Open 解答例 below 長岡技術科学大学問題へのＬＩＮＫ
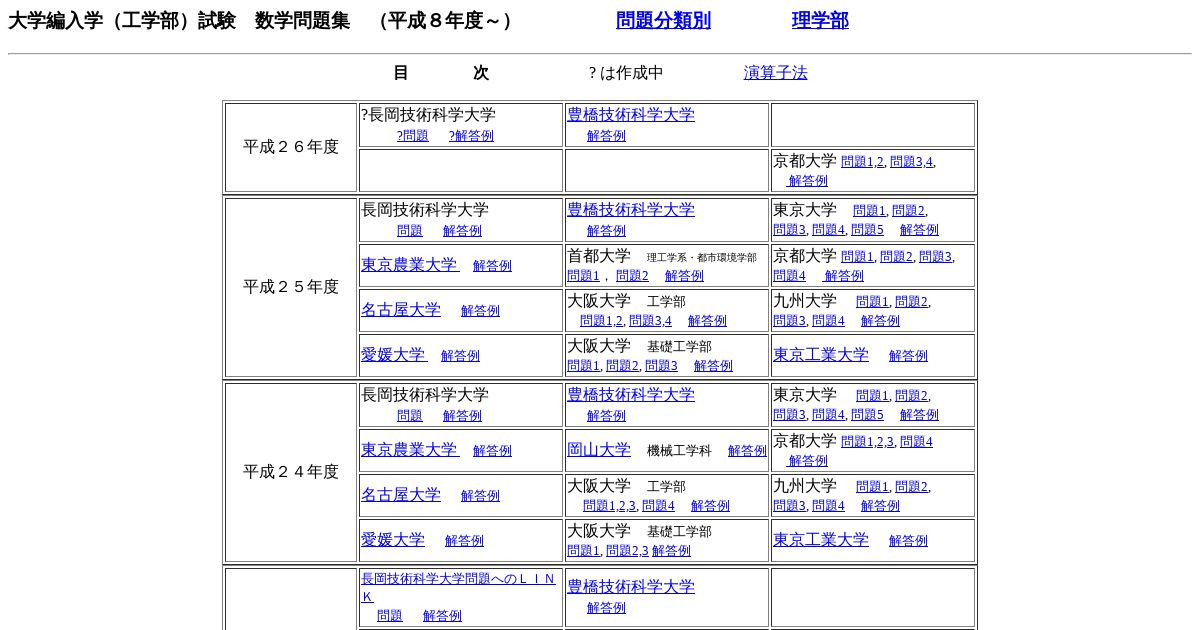 [442, 616]
